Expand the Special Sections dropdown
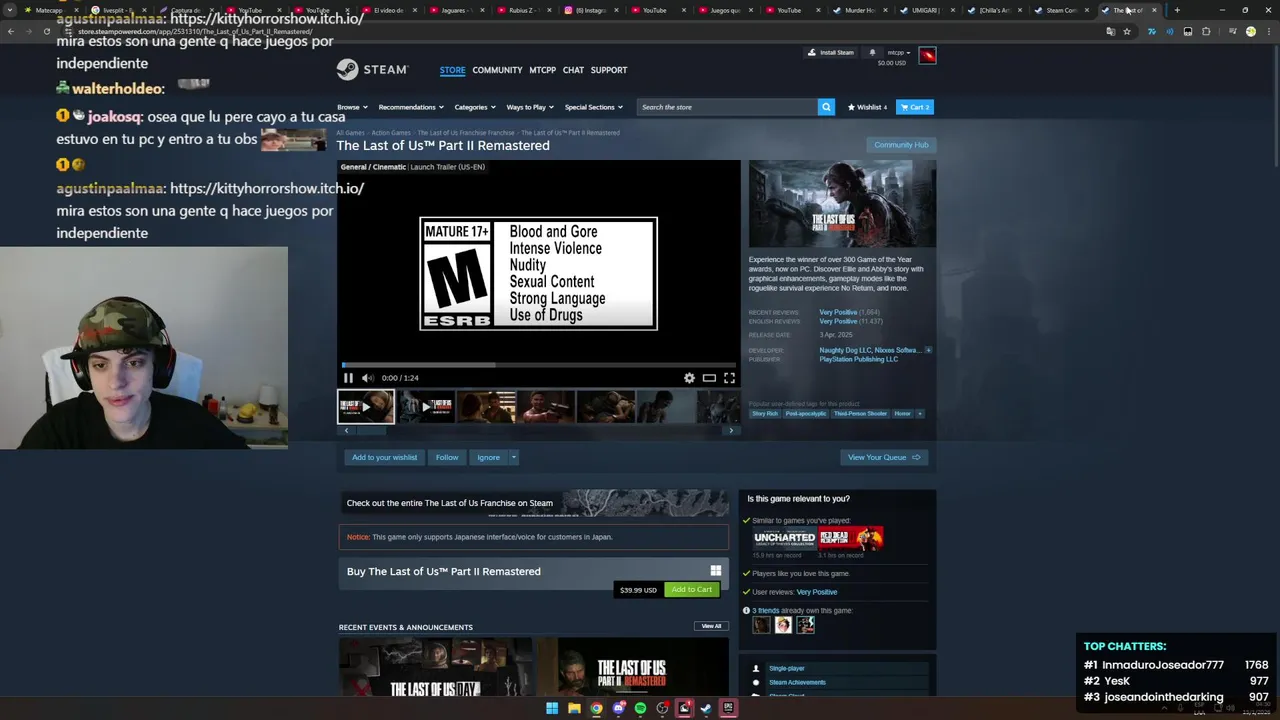Image resolution: width=1280 pixels, height=720 pixels. [594, 107]
